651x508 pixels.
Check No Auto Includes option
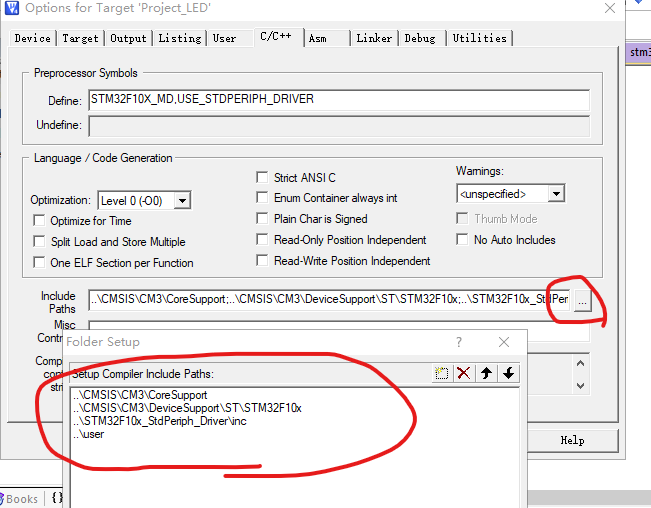(462, 239)
